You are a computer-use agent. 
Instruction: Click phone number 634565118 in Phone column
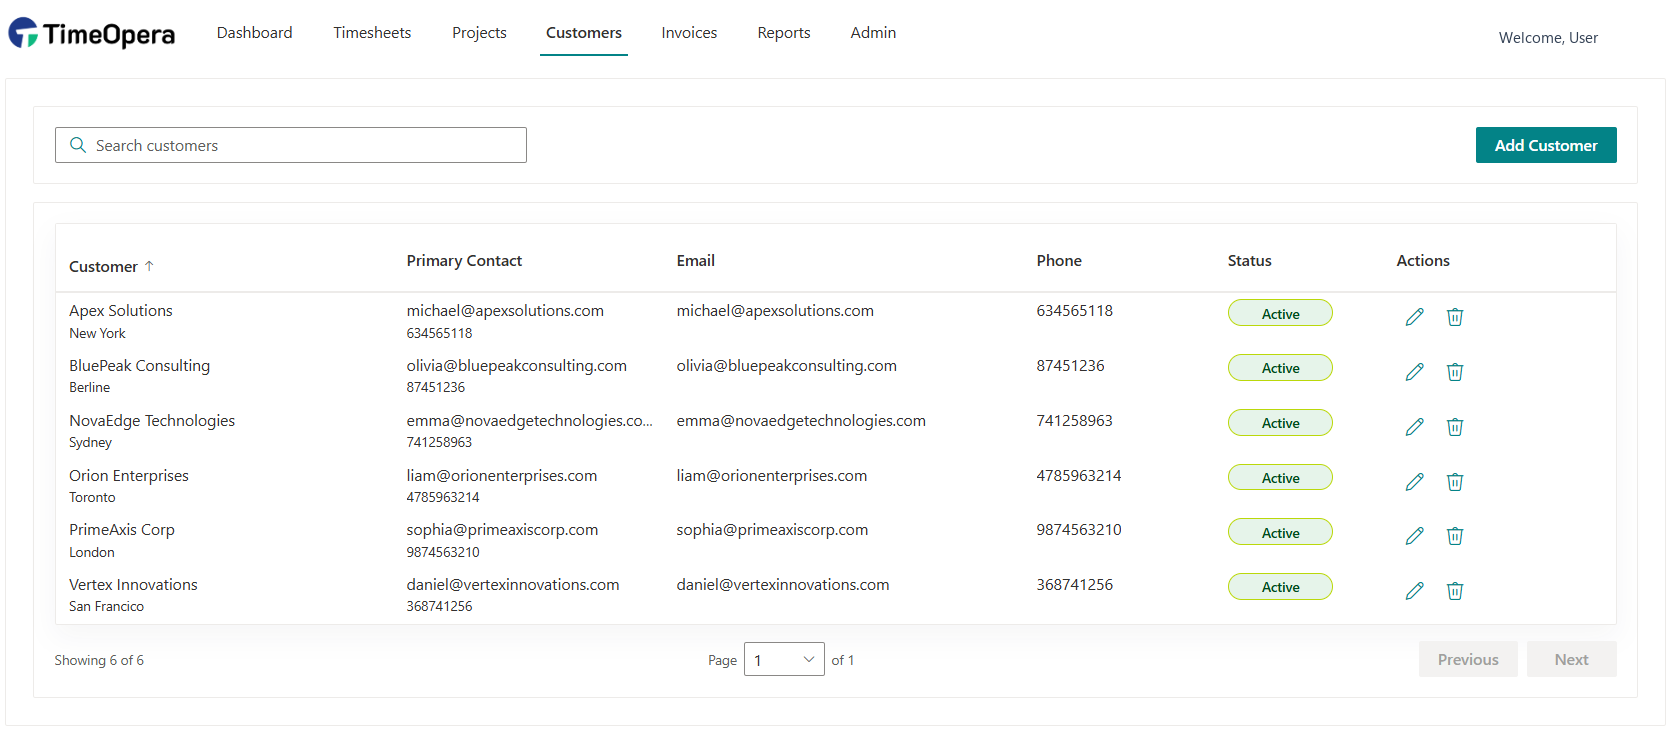(1074, 311)
